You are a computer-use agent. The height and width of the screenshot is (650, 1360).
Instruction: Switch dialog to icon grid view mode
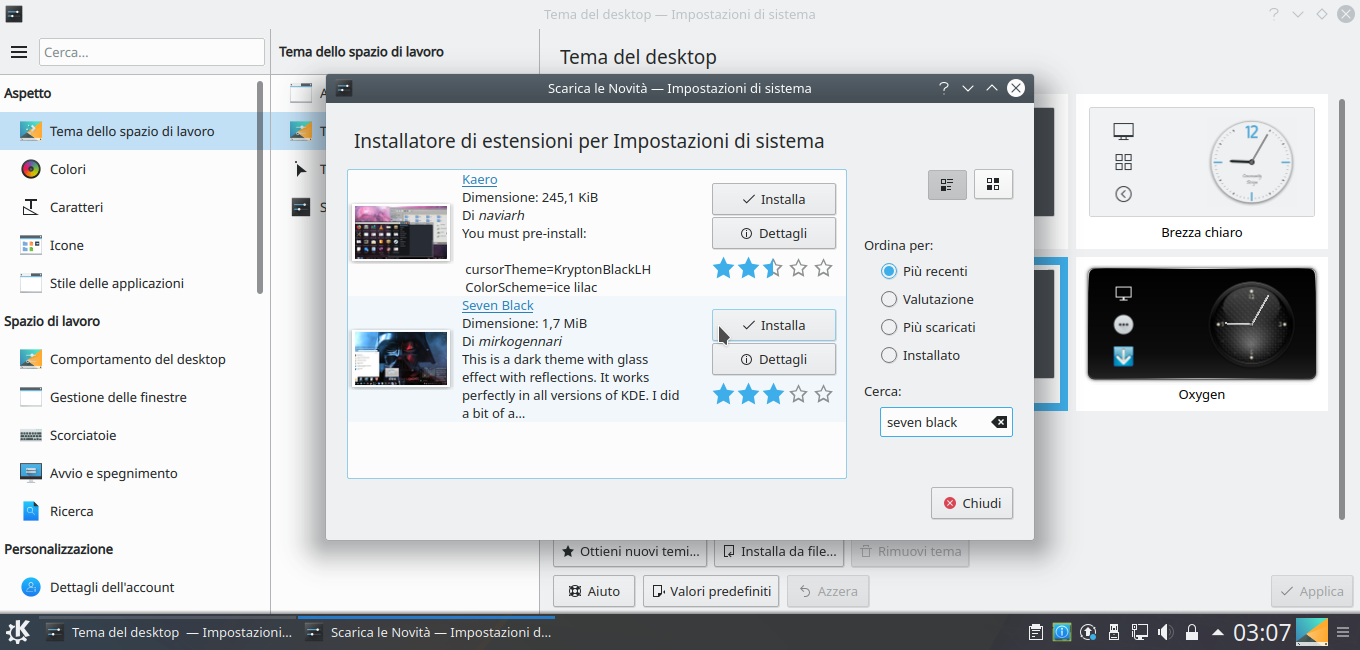[x=993, y=184]
